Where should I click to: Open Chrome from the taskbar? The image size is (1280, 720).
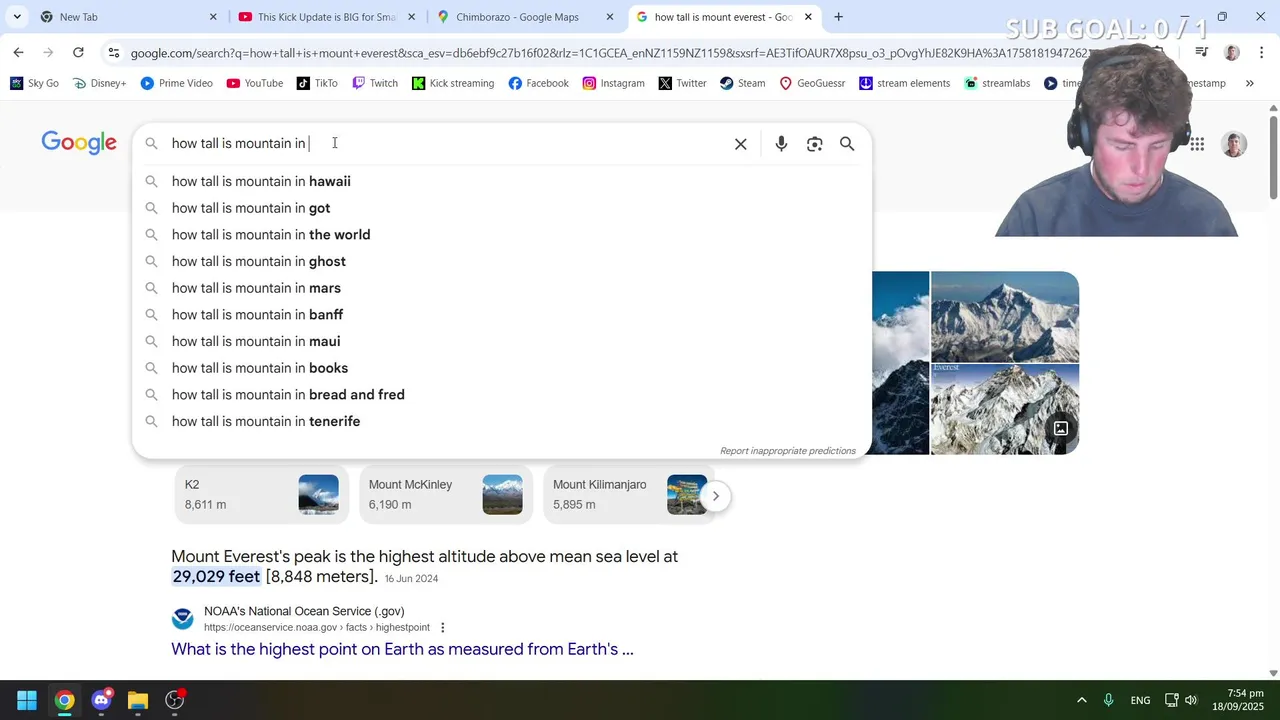(64, 700)
